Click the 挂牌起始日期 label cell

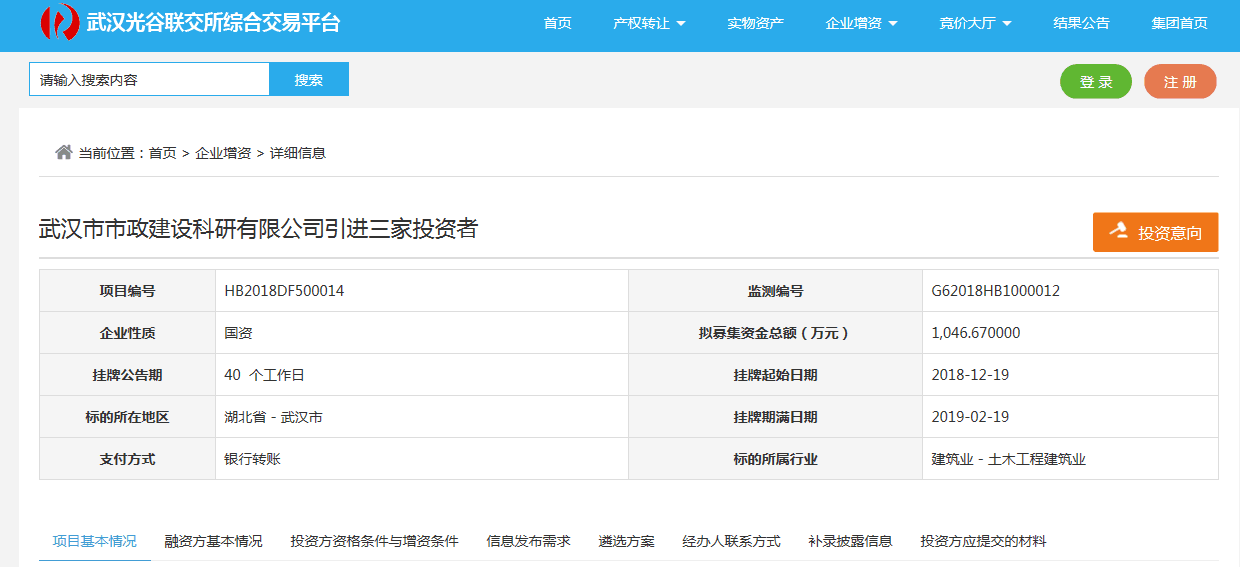click(x=776, y=375)
